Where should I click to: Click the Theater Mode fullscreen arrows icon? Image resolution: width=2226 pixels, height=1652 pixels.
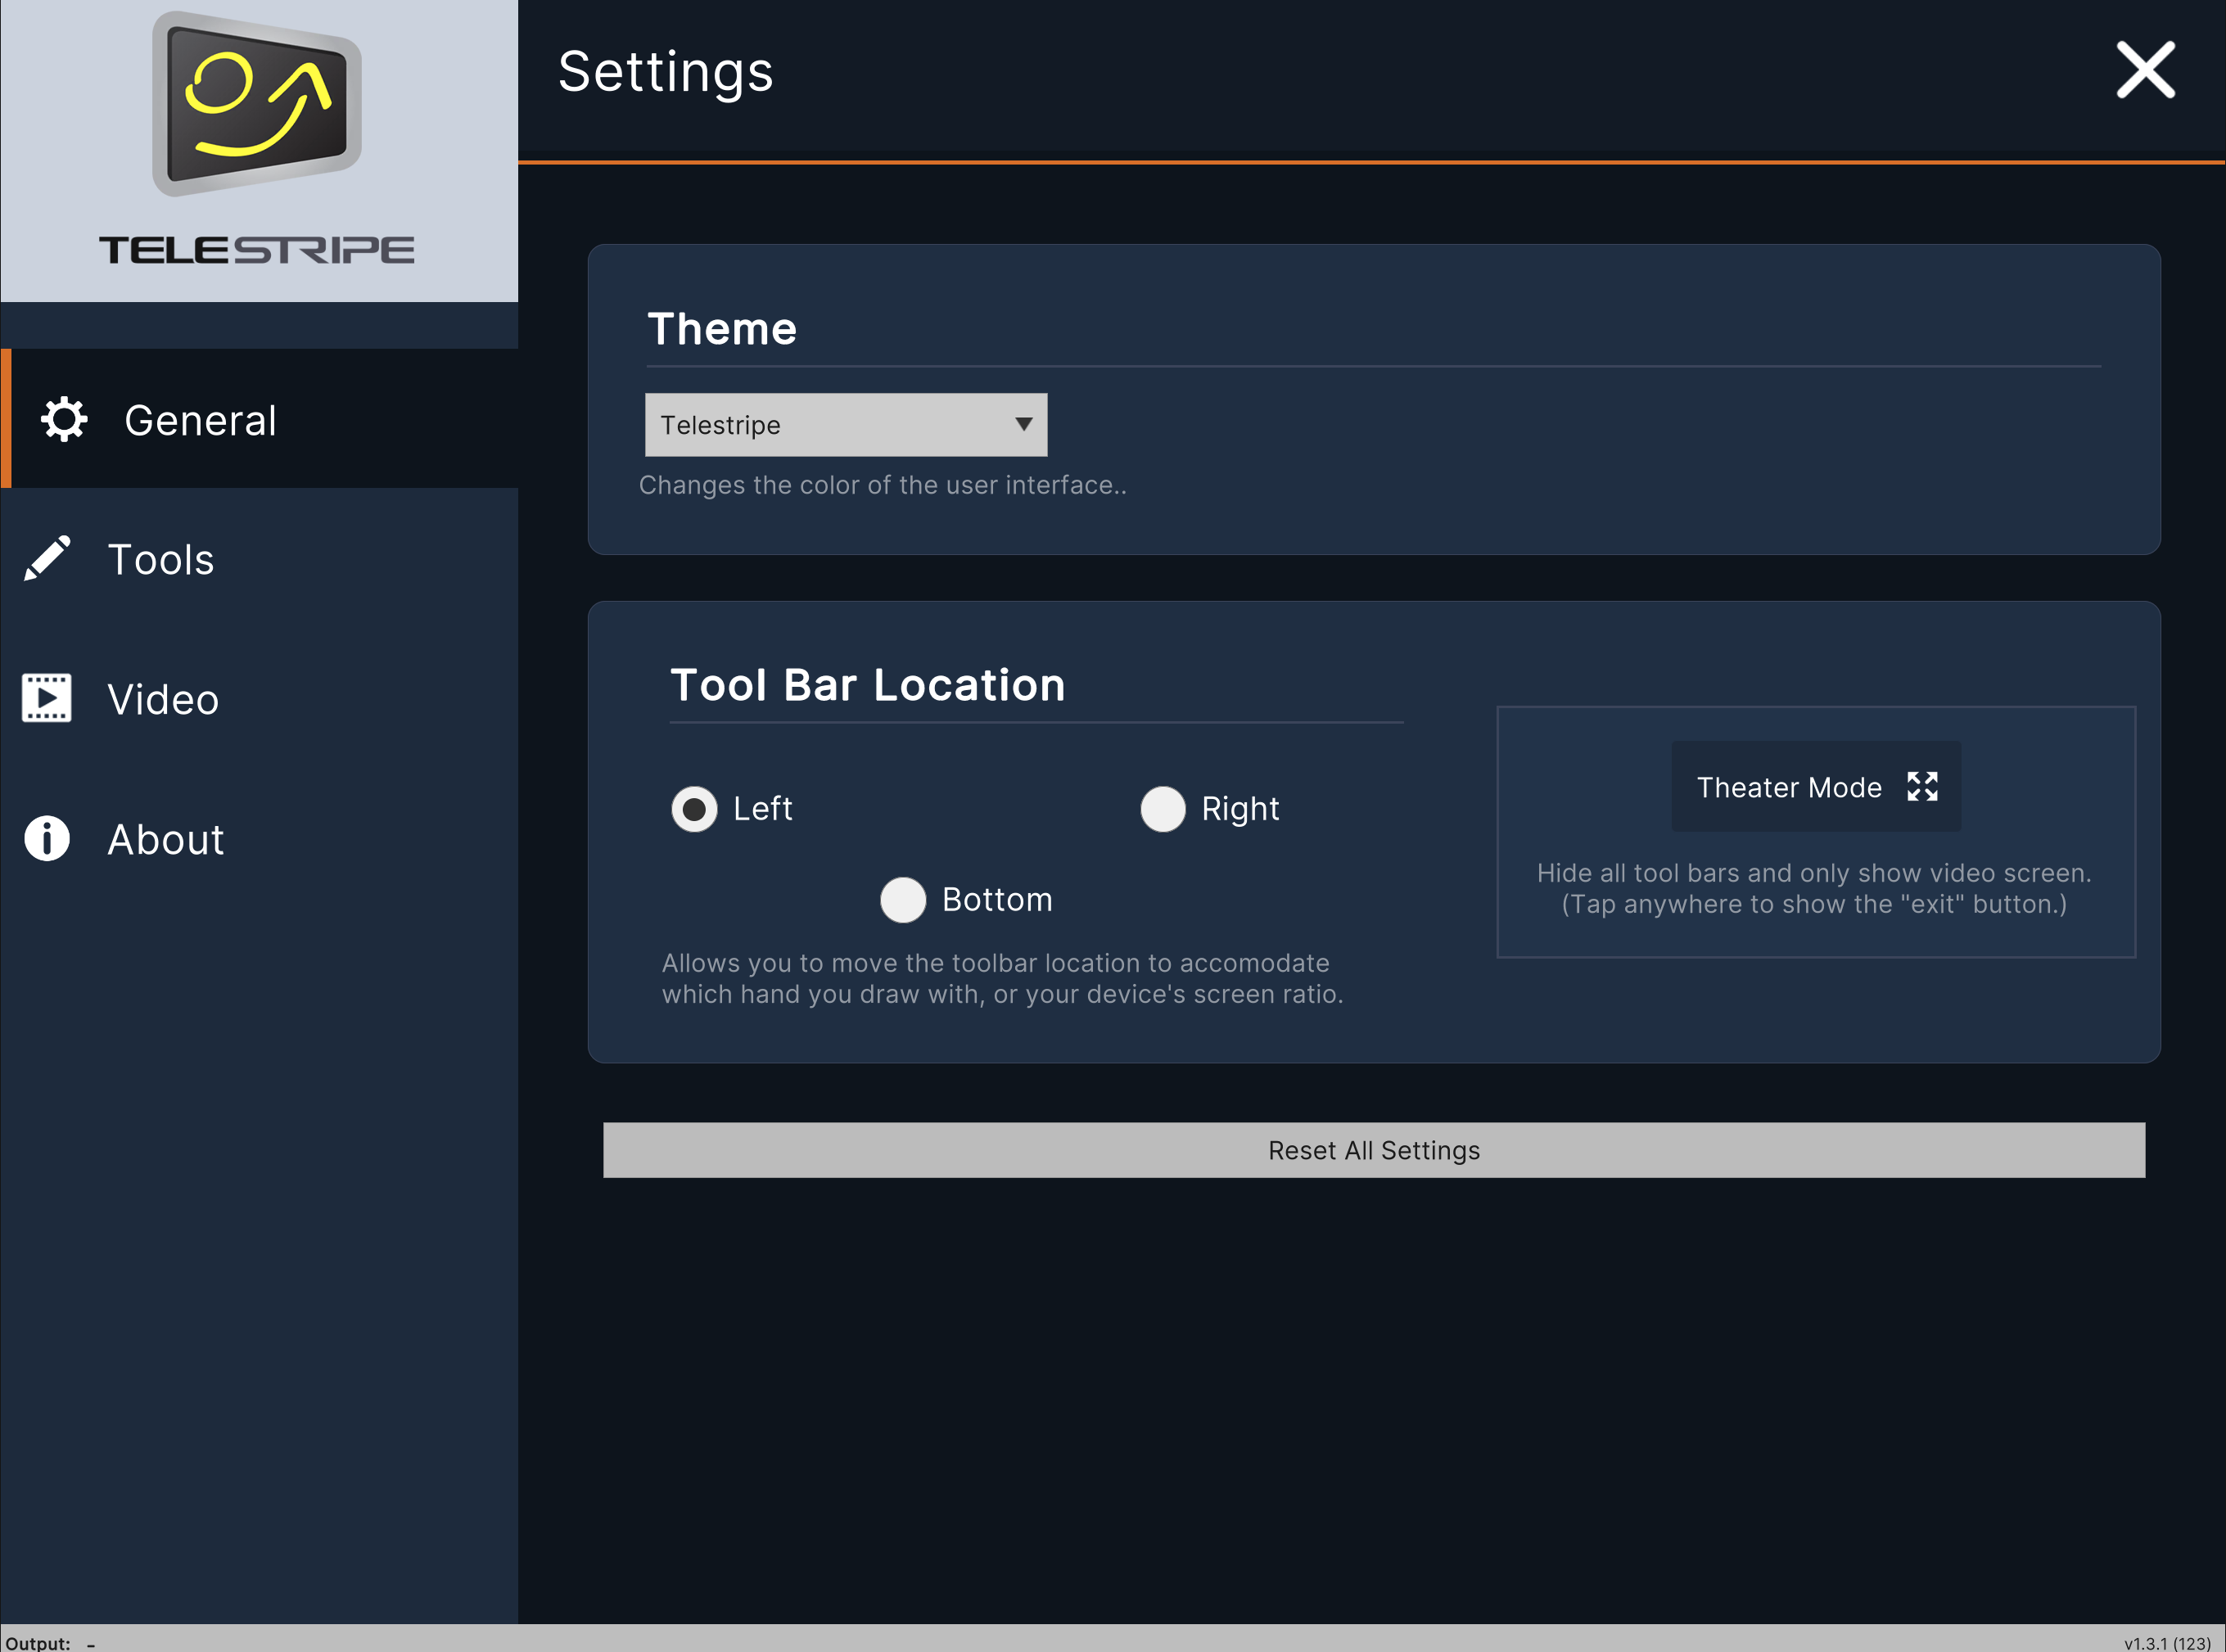1921,787
